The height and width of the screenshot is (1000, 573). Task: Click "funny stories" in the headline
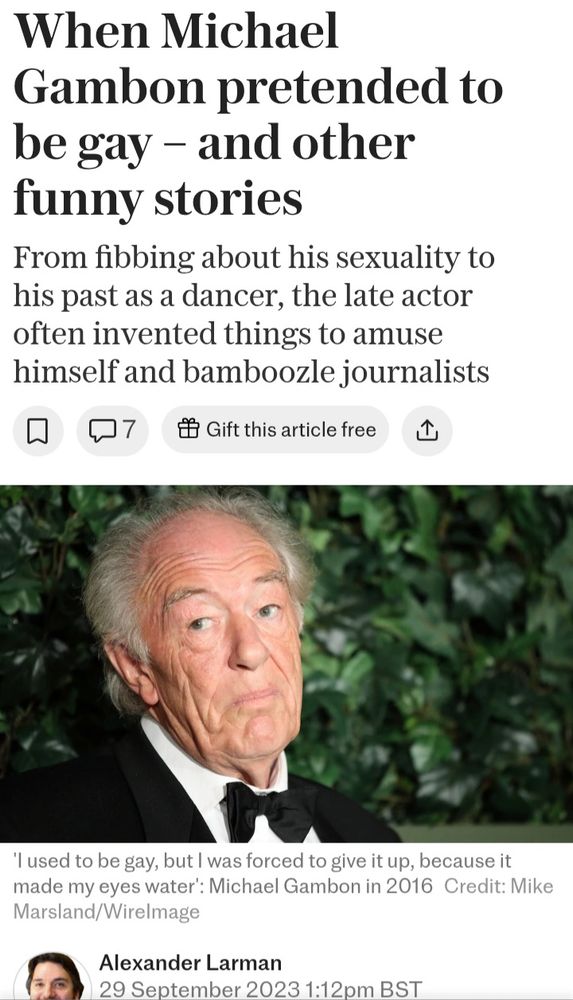coord(158,198)
